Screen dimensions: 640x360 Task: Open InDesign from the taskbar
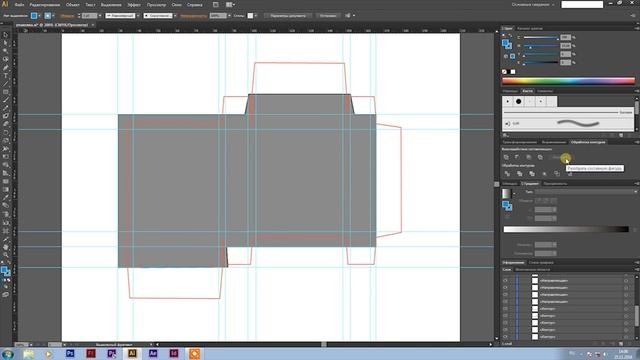pos(173,353)
